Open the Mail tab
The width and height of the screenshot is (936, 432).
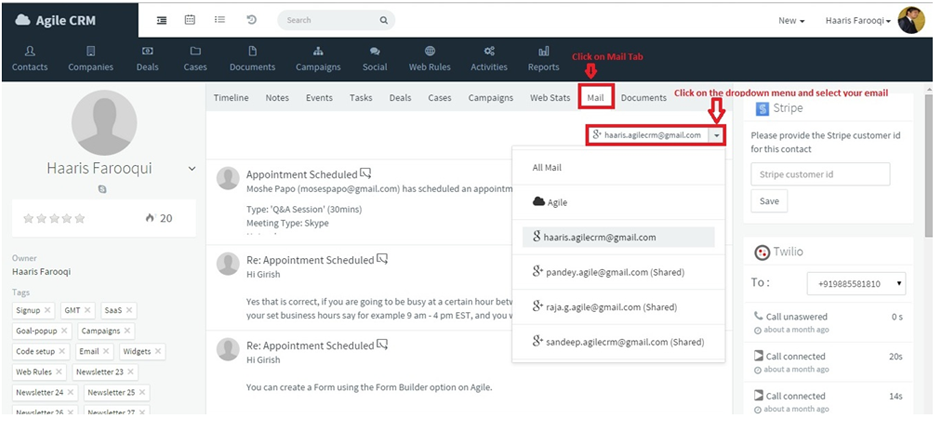coord(595,97)
